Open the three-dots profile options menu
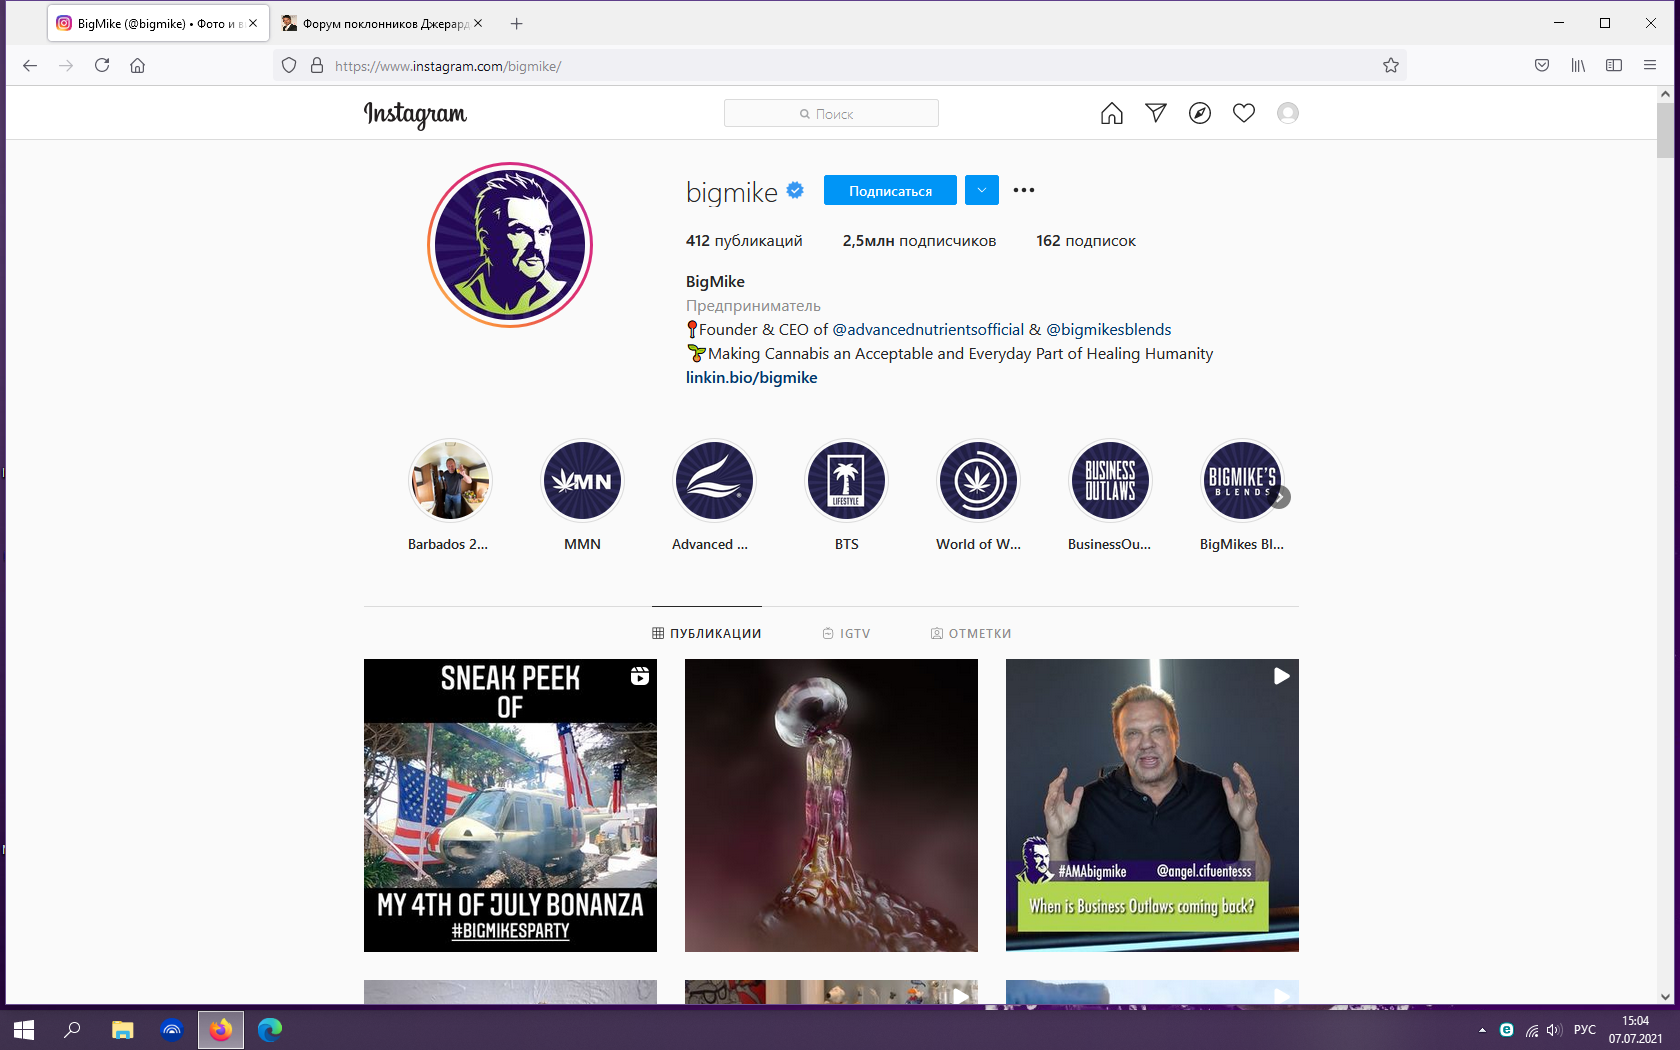 click(1023, 190)
